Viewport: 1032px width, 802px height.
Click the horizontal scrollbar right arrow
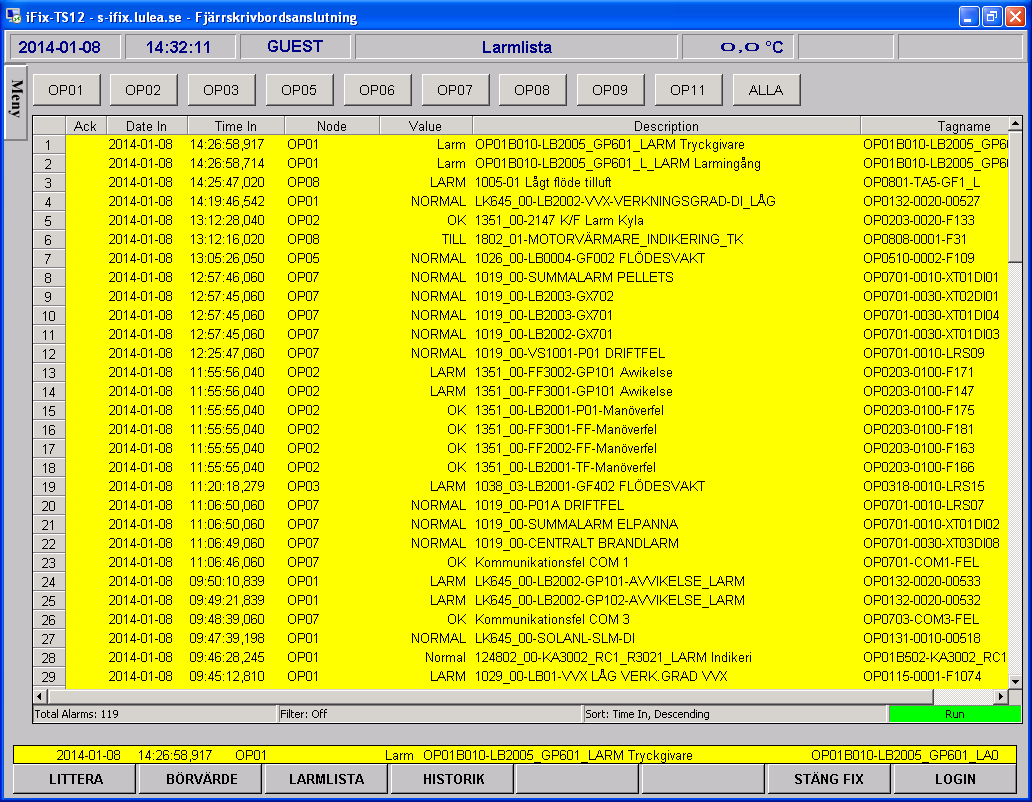(1001, 696)
